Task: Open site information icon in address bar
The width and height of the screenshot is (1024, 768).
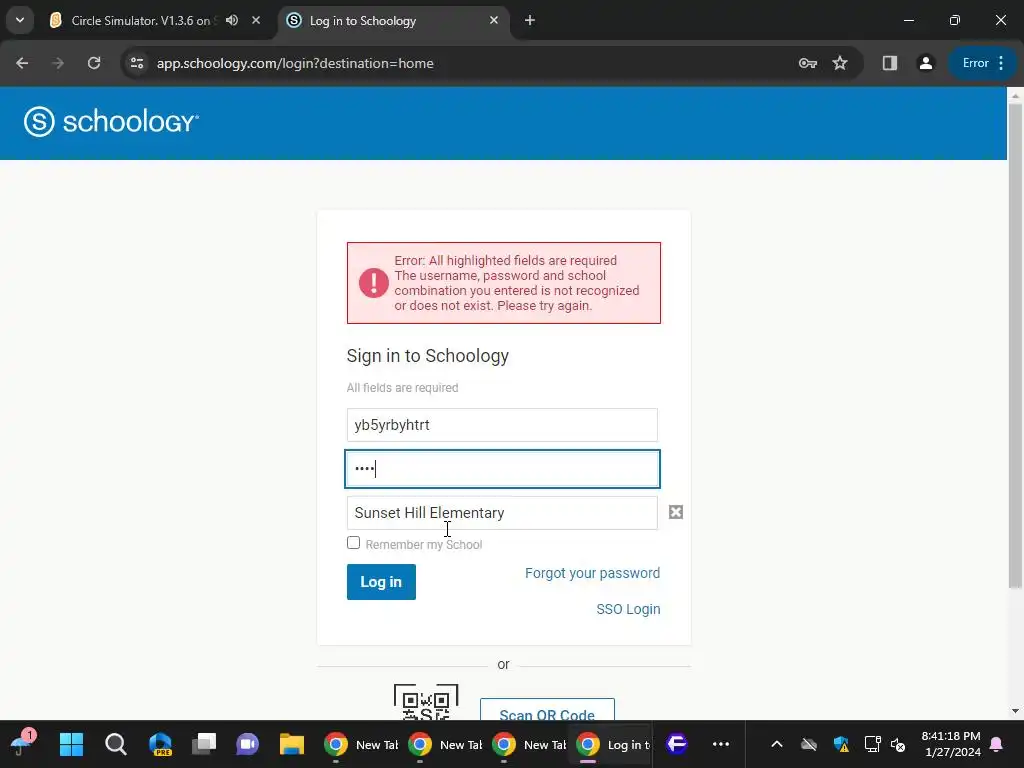Action: 137,63
